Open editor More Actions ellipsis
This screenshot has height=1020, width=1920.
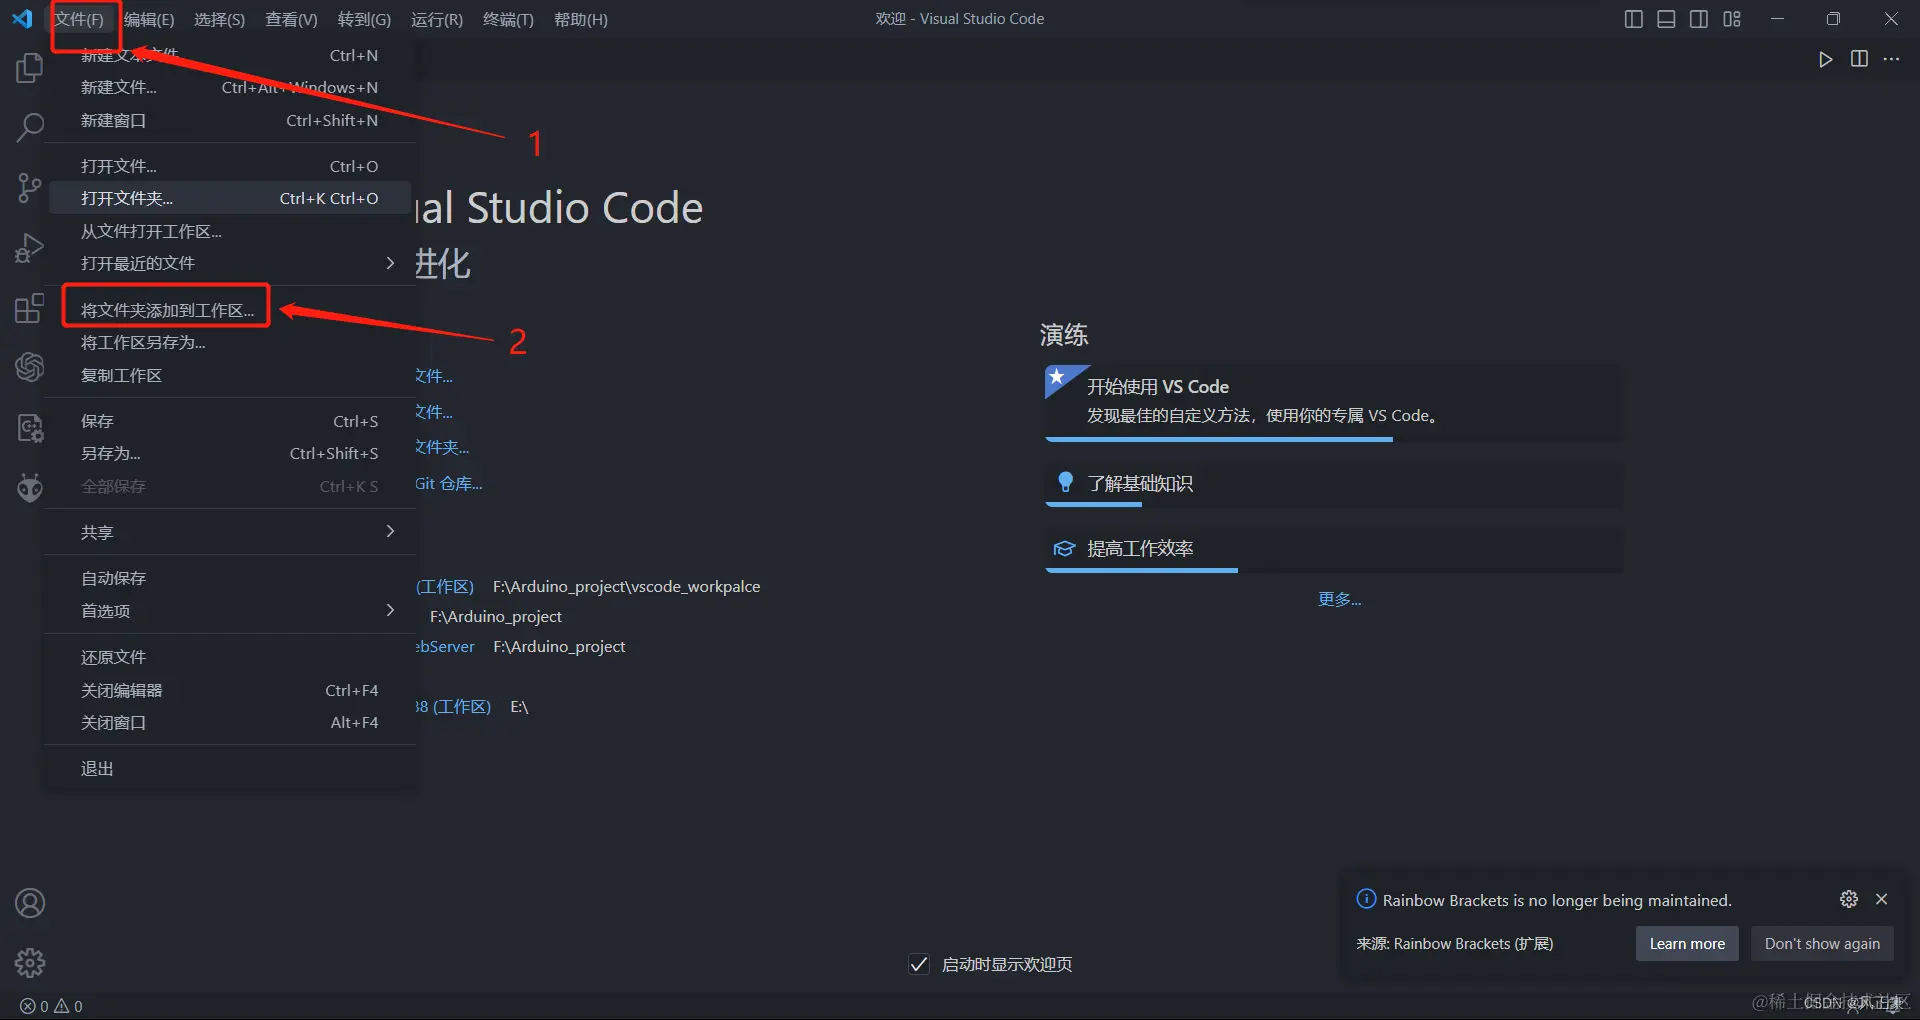(1891, 59)
